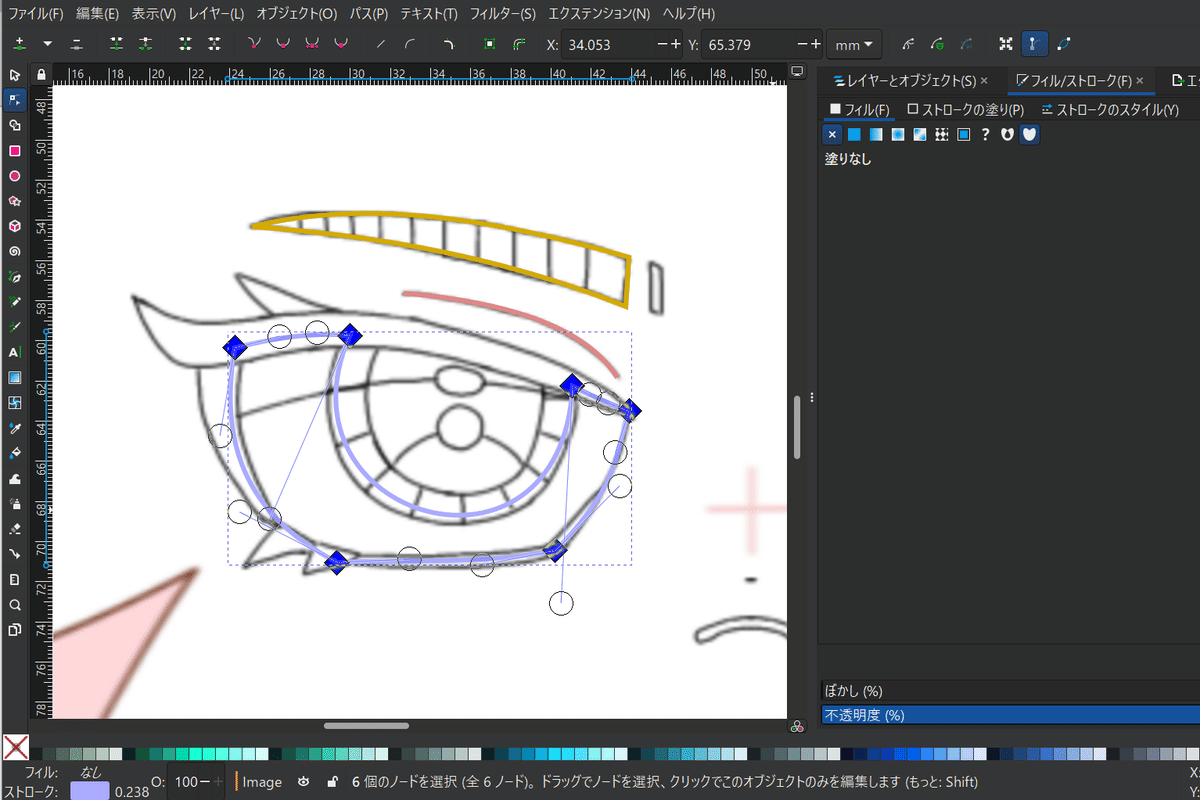This screenshot has height=800, width=1200.
Task: Select the 3D Box tool
Action: (x=14, y=226)
